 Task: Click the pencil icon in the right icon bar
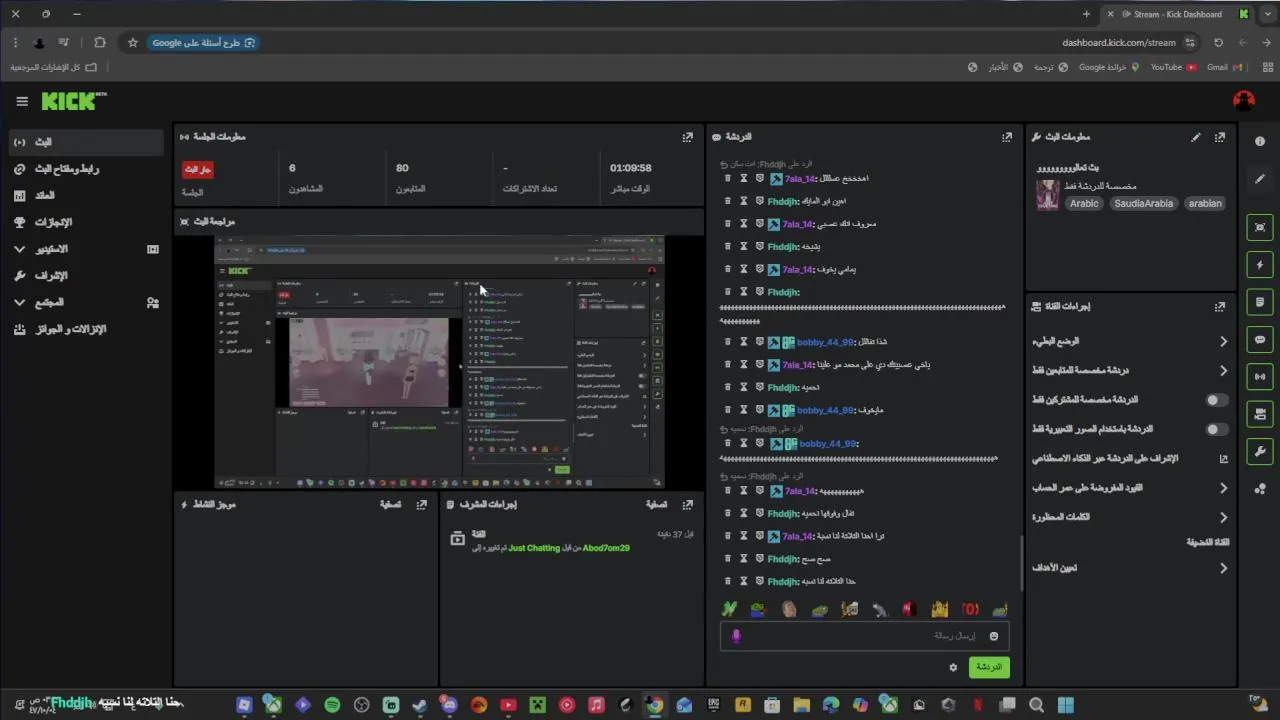(x=1260, y=179)
